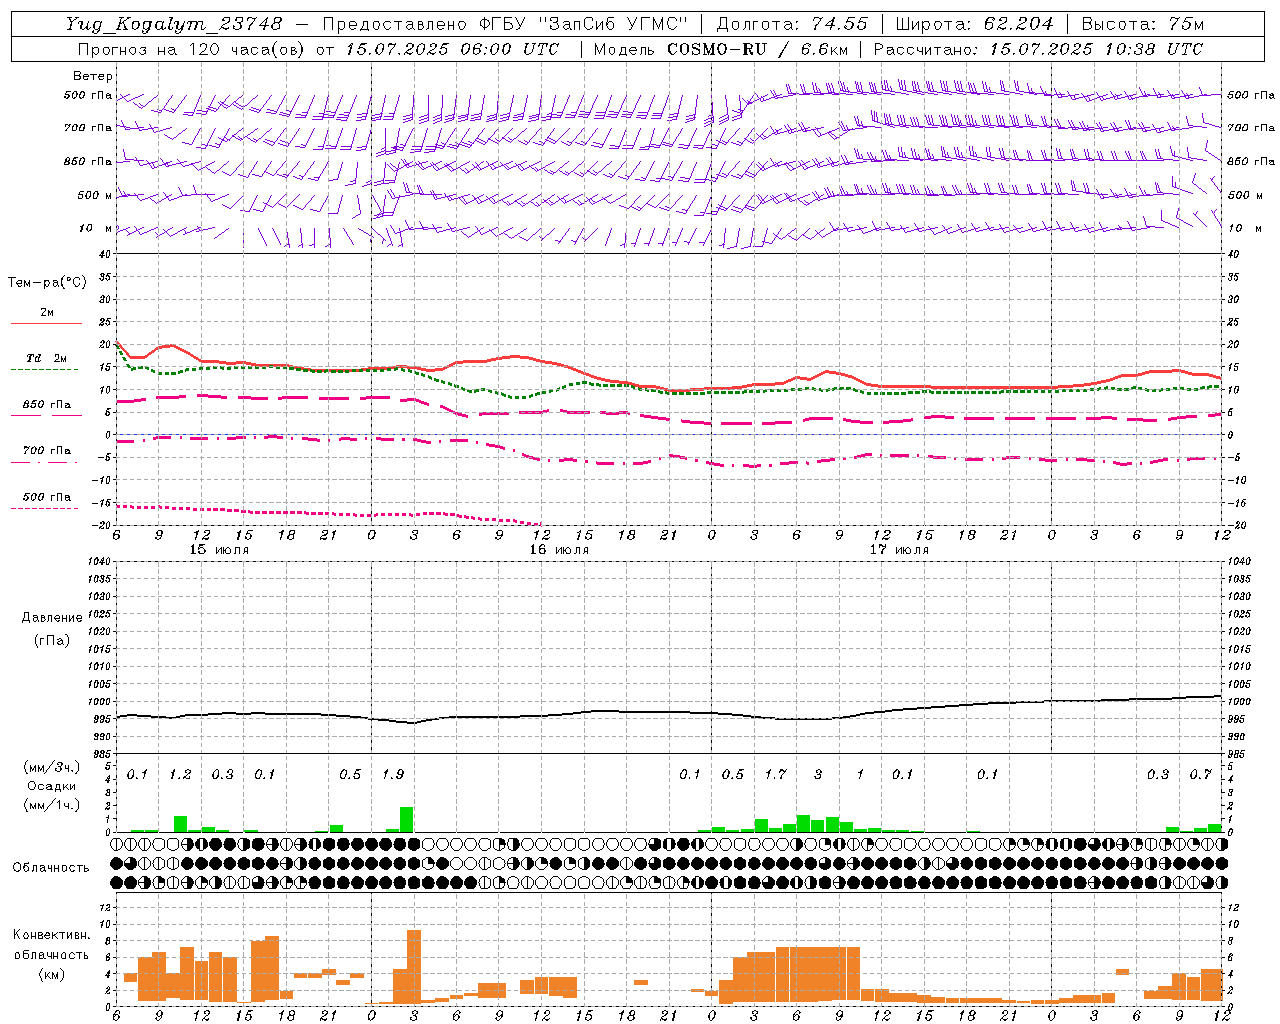This screenshot has width=1280, height=1024.
Task: Click the elevation text Высота: 75м
Action: click(1143, 24)
